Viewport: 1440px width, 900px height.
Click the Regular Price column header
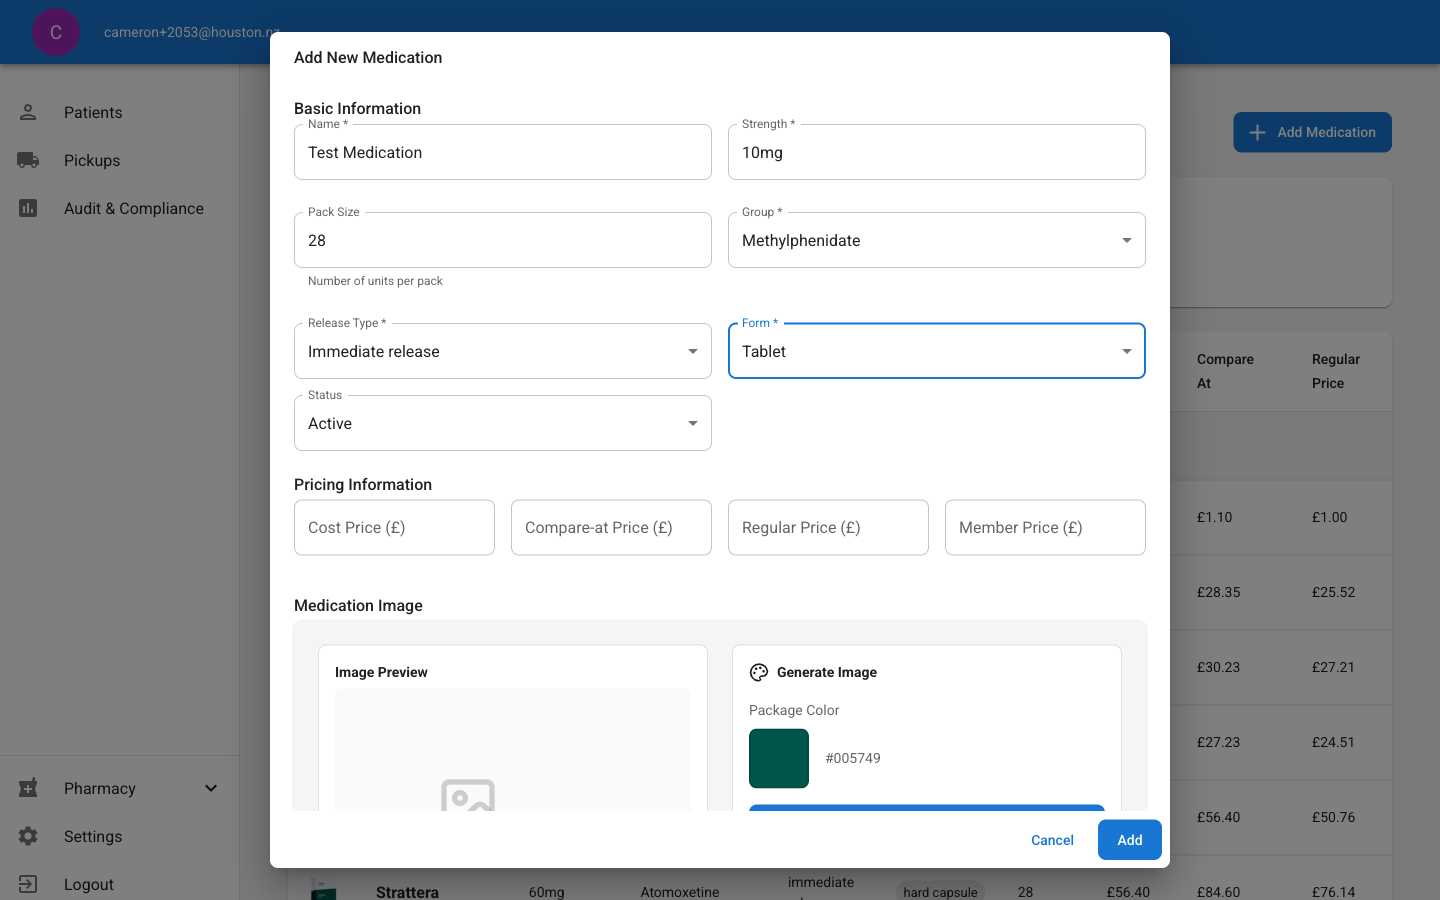(x=1336, y=371)
